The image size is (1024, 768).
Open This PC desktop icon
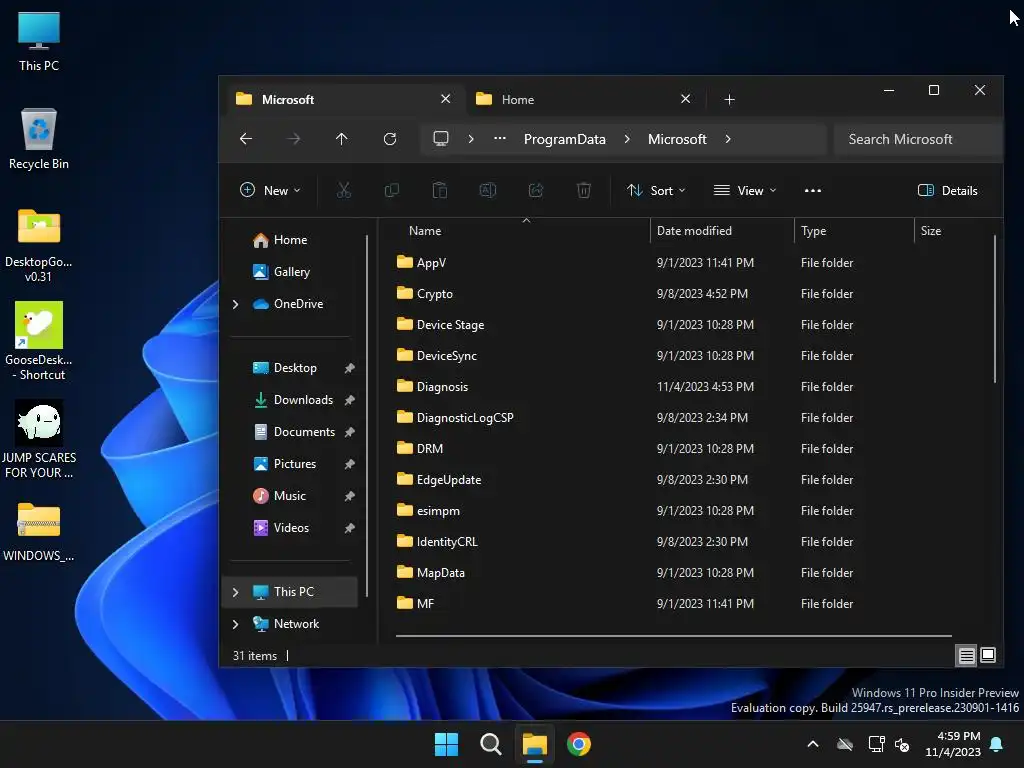(39, 41)
